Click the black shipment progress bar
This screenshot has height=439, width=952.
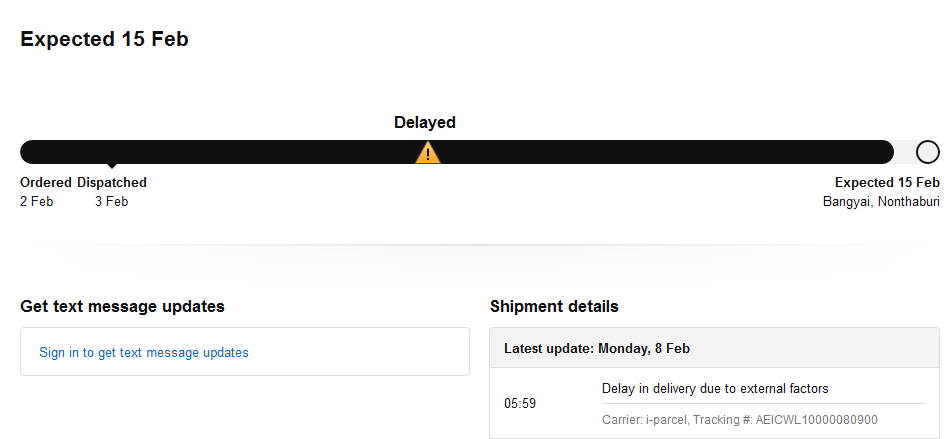tap(457, 152)
